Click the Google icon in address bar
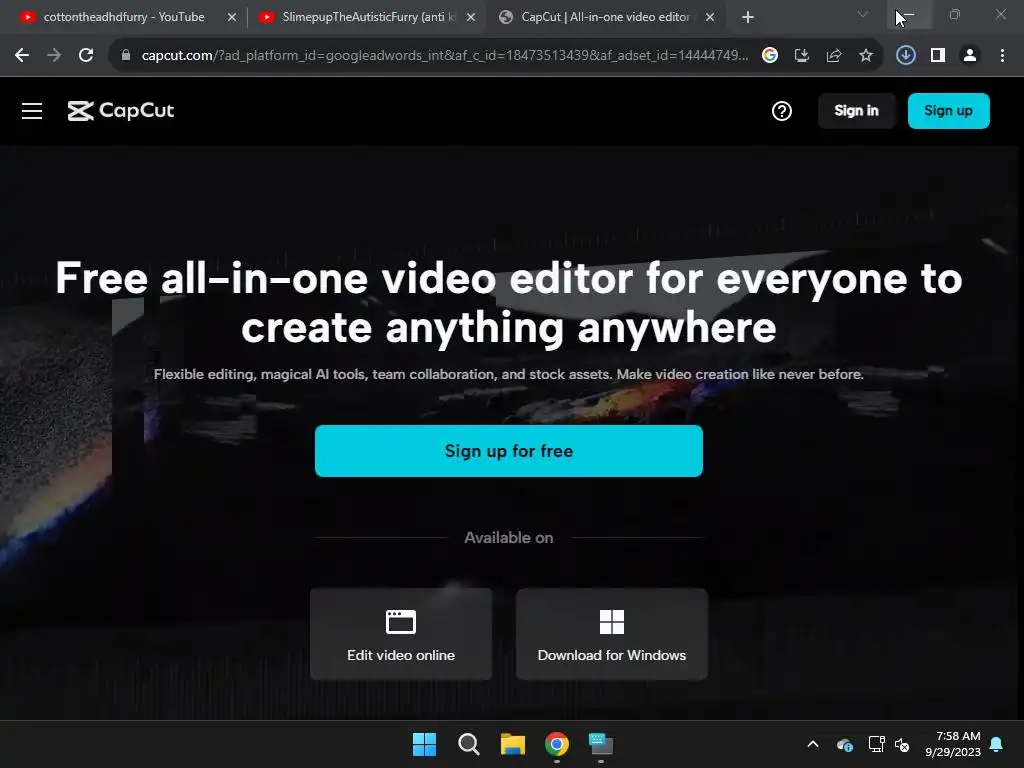This screenshot has width=1024, height=768. pyautogui.click(x=770, y=56)
